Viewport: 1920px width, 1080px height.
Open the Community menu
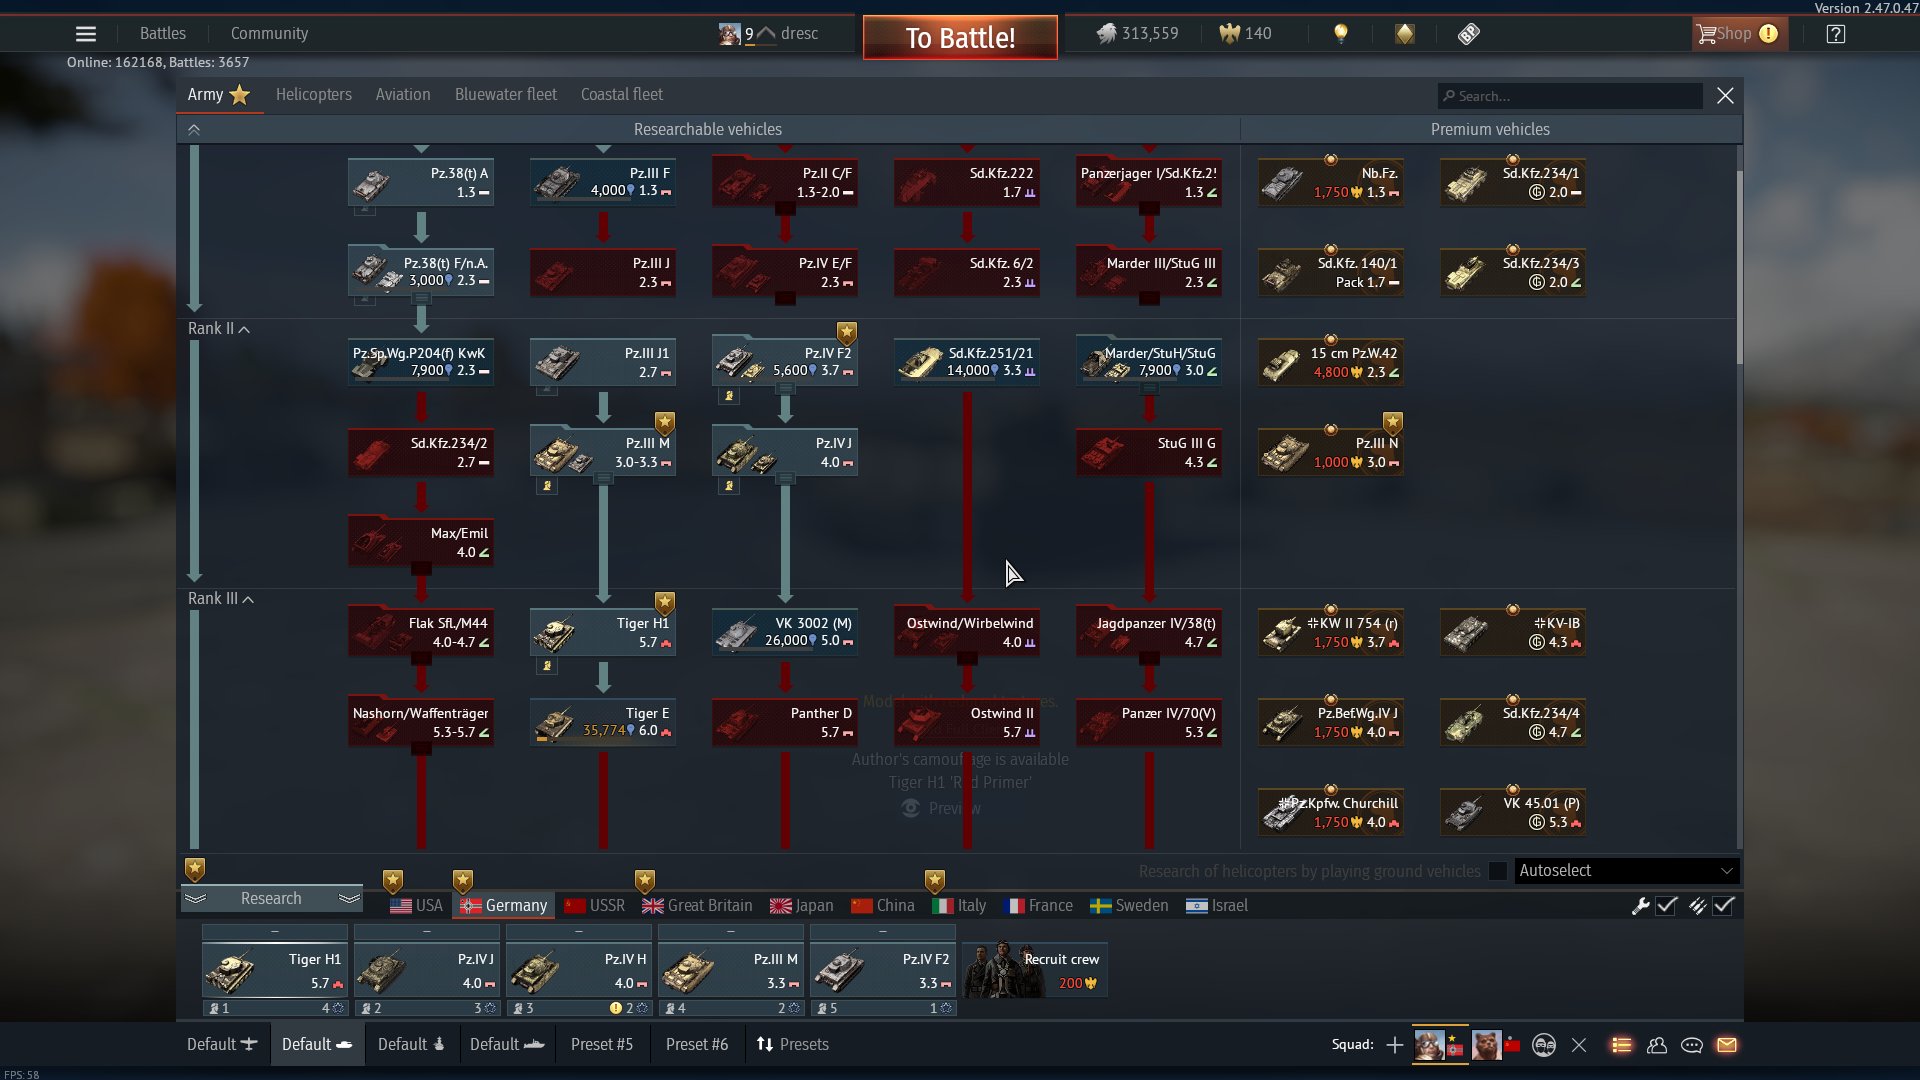269,33
